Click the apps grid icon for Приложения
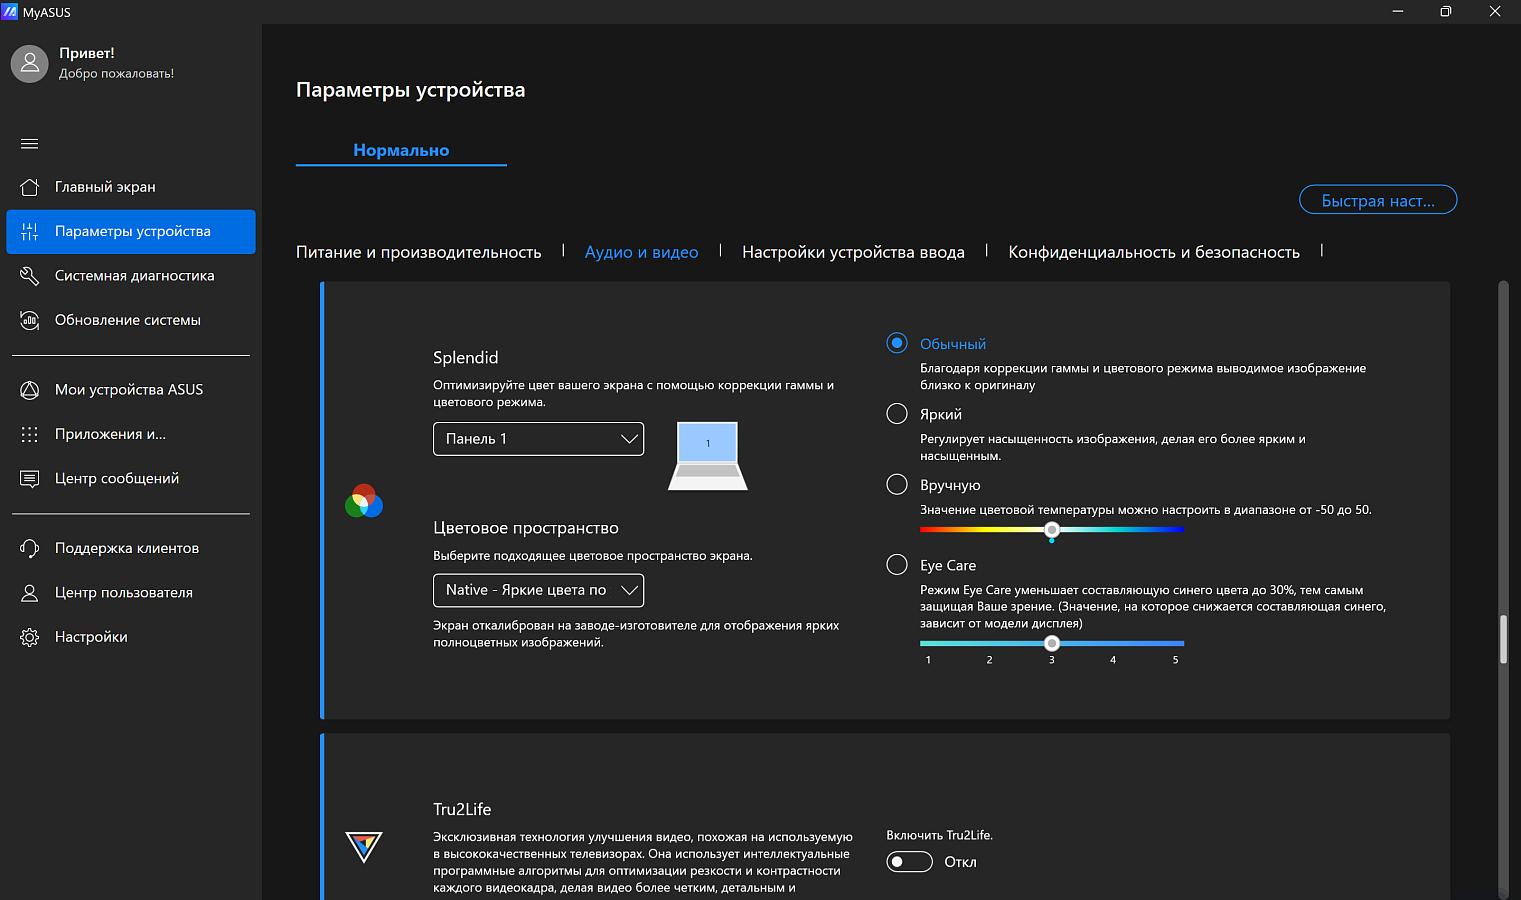This screenshot has width=1521, height=900. [30, 434]
